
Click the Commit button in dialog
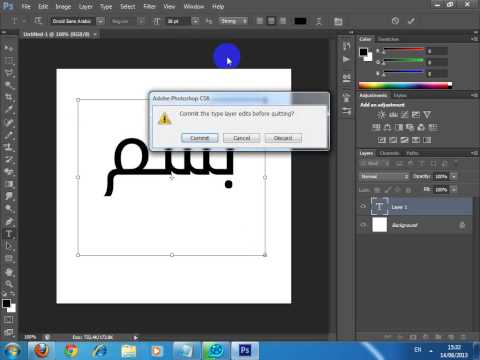pos(199,138)
